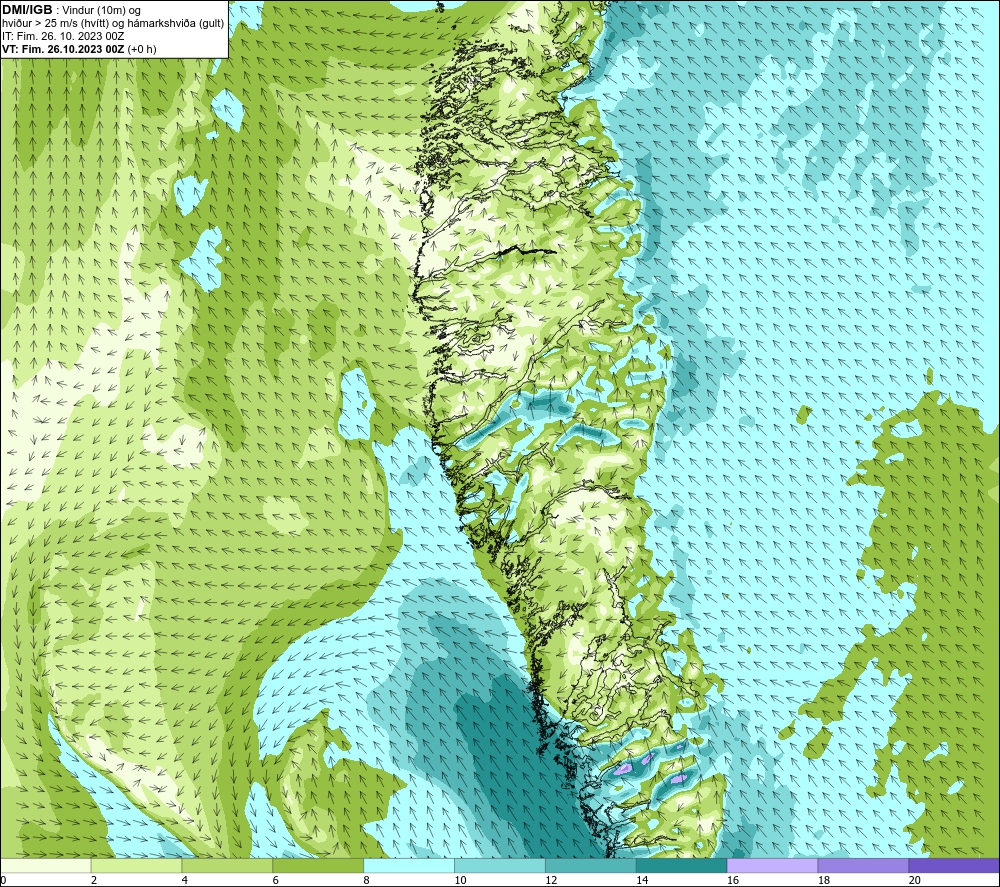Click the 'hviður > 25 m/s' description line

click(113, 24)
